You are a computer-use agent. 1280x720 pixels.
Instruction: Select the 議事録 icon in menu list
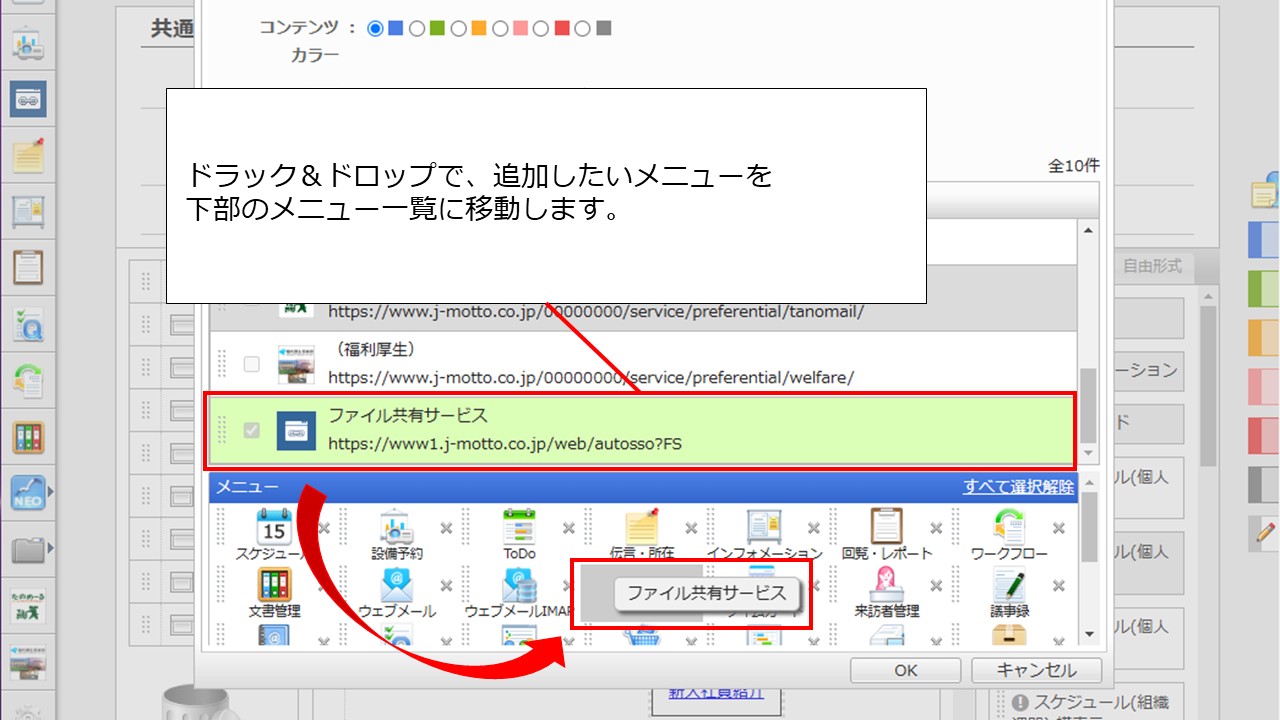coord(1009,584)
